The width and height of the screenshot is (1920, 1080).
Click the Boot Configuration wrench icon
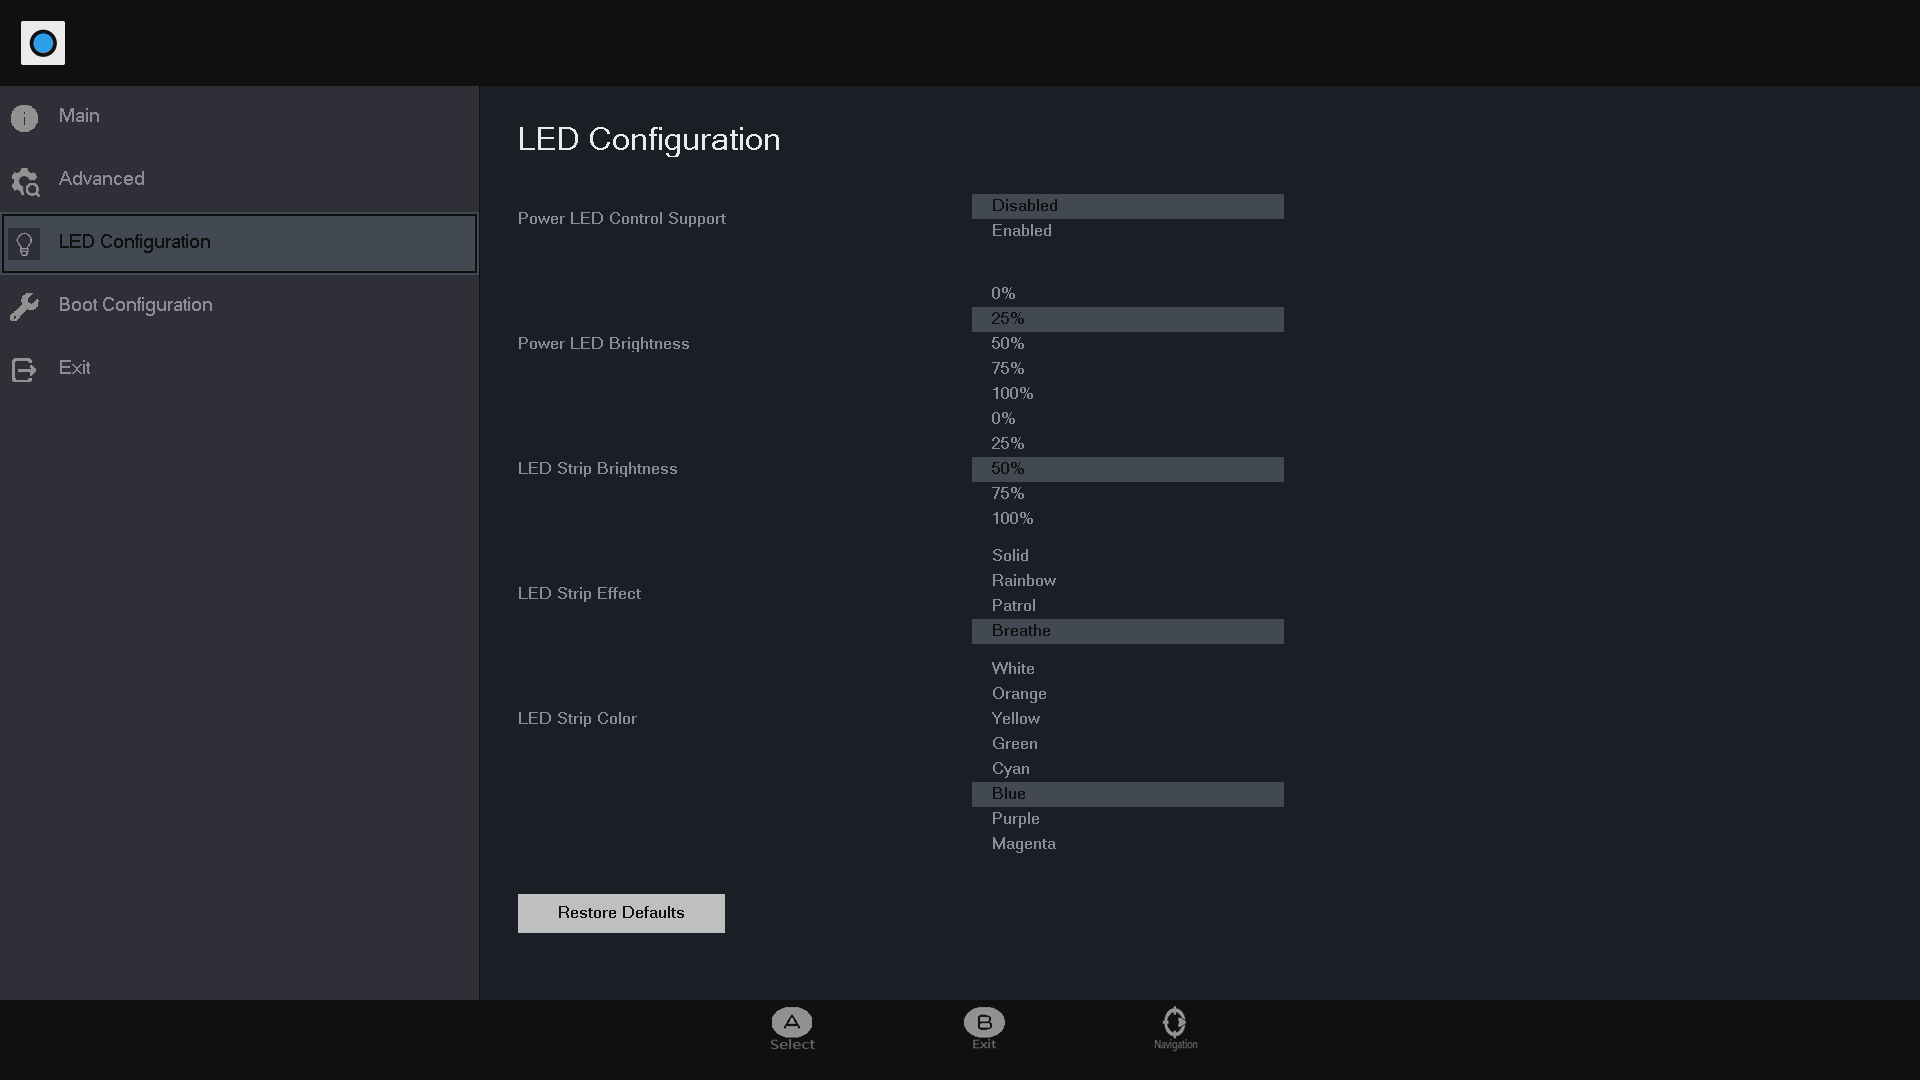pos(25,307)
